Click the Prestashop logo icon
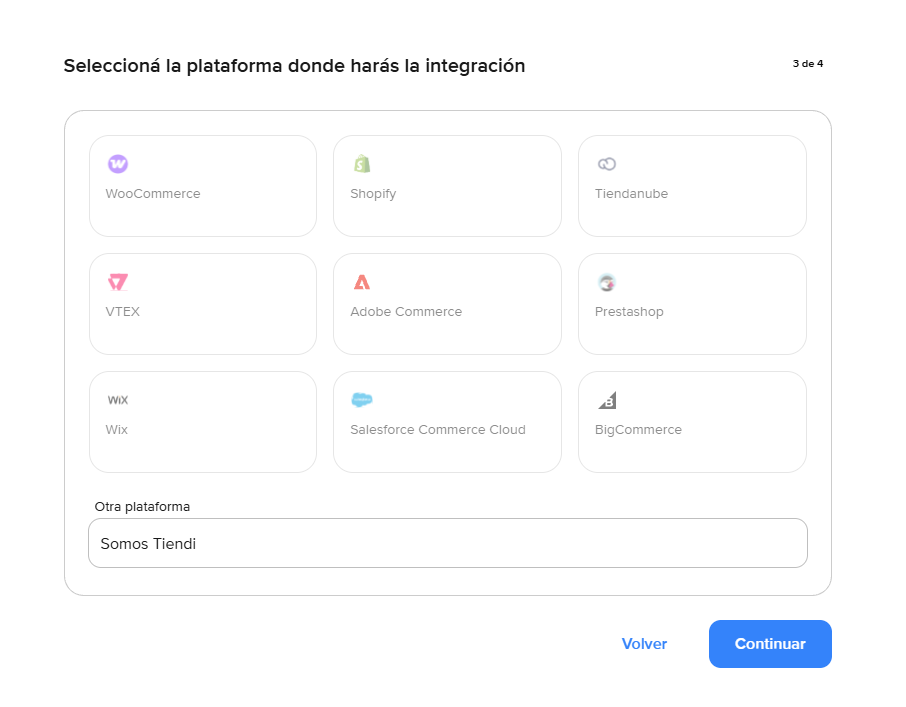The width and height of the screenshot is (906, 707). (607, 282)
